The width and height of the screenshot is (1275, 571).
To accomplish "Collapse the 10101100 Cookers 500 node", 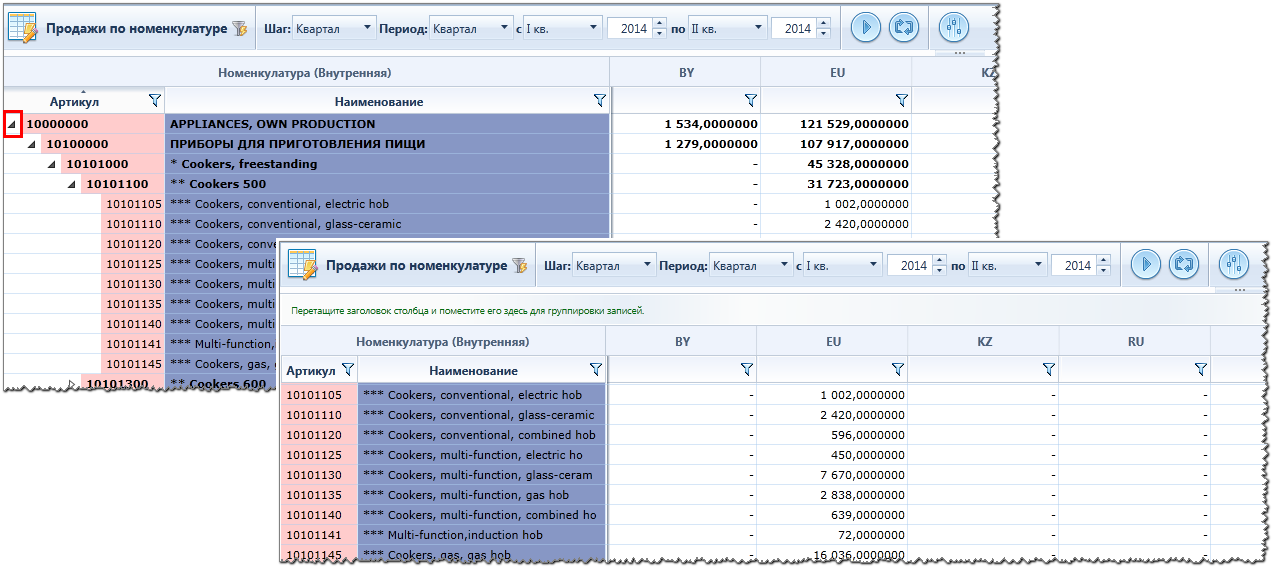I will pos(72,184).
